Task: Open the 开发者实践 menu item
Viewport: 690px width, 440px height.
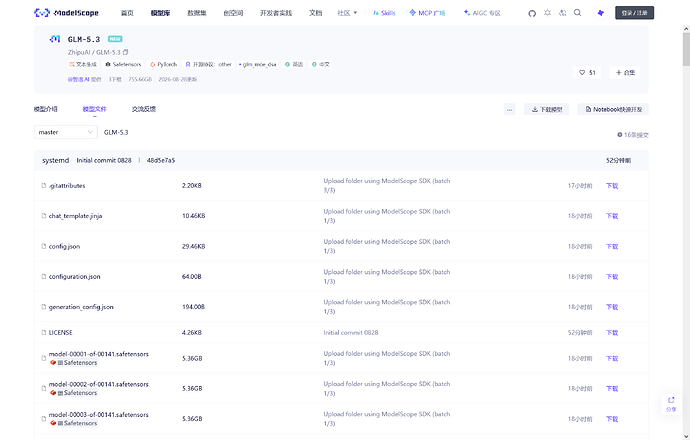Action: [276, 13]
